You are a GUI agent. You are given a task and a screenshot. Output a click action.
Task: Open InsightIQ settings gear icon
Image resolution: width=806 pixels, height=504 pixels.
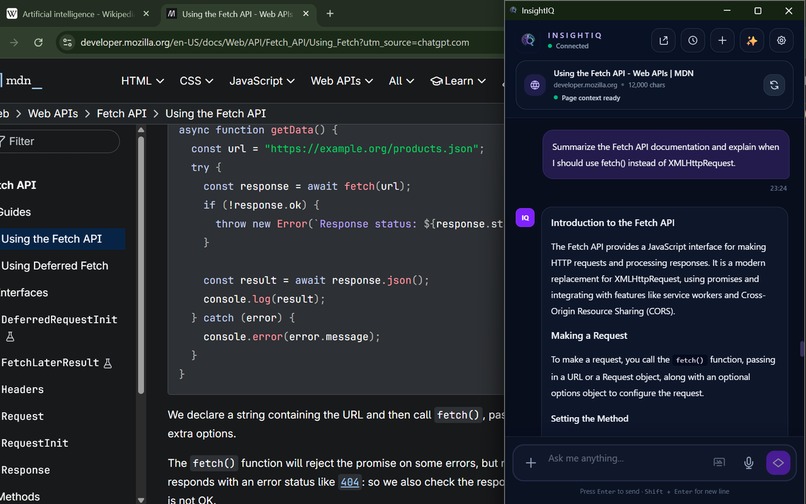point(781,41)
